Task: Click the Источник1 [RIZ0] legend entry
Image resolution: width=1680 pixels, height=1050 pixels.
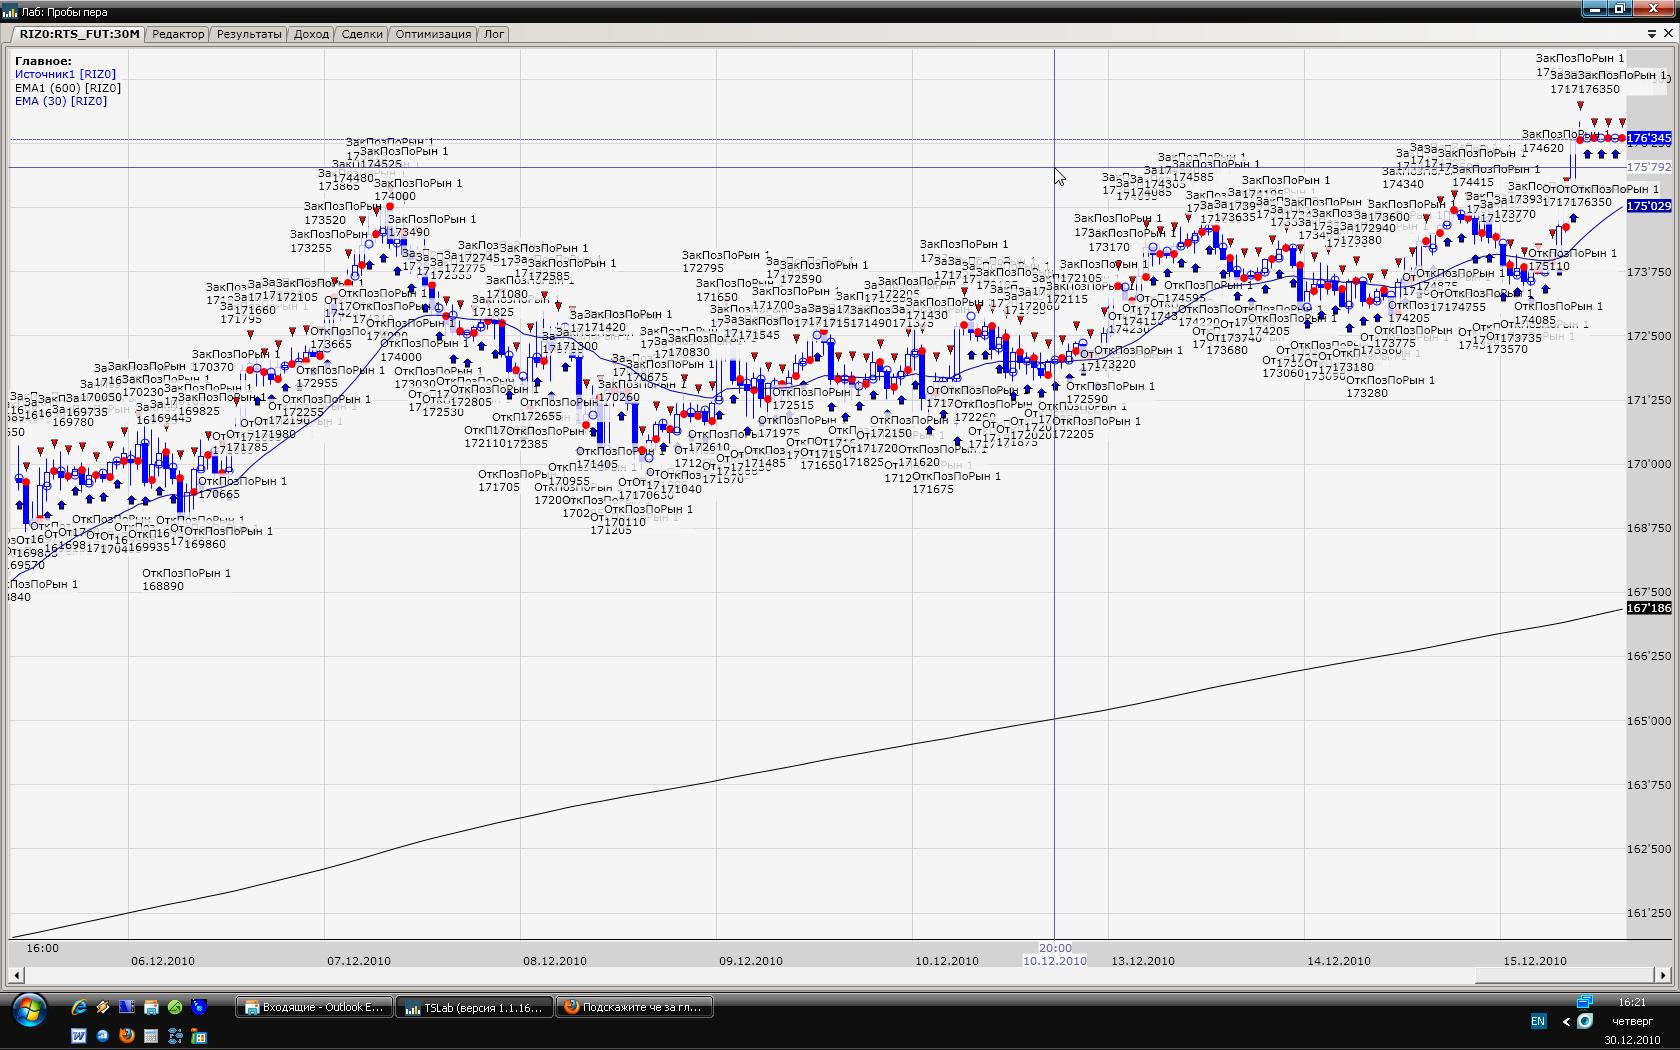Action: coord(65,74)
